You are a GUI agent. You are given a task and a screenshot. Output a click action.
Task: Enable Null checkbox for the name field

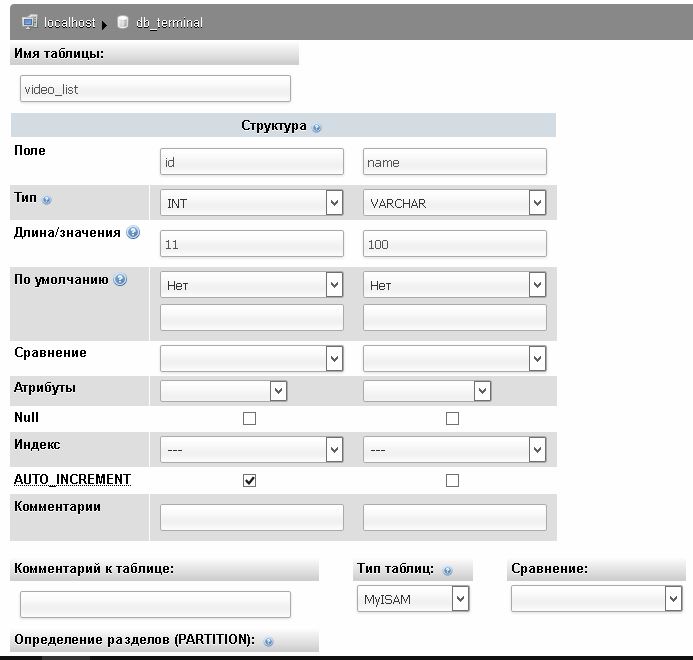(x=452, y=419)
